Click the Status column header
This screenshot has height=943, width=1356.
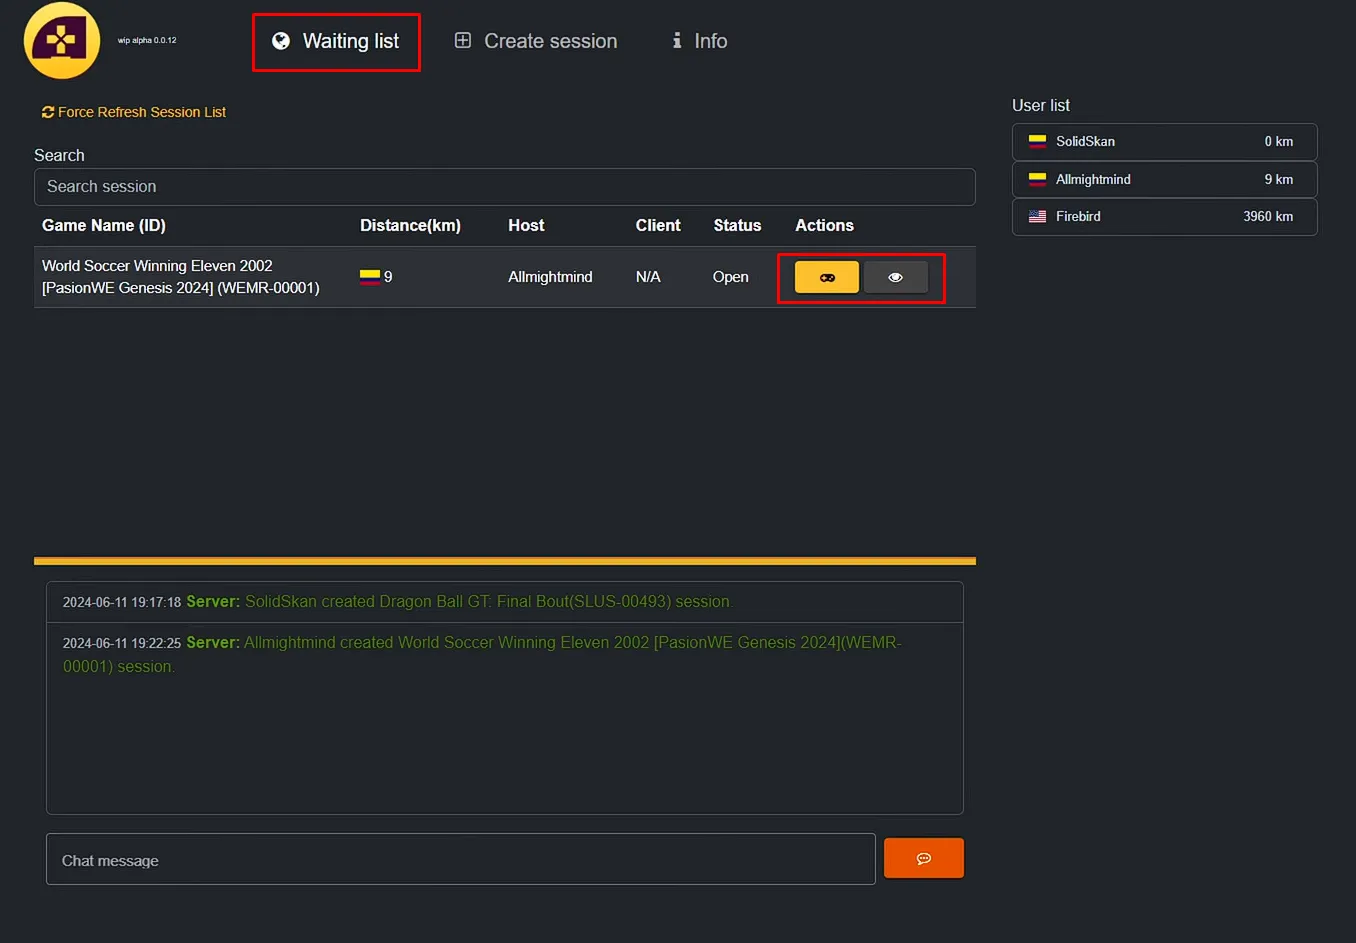[737, 226]
